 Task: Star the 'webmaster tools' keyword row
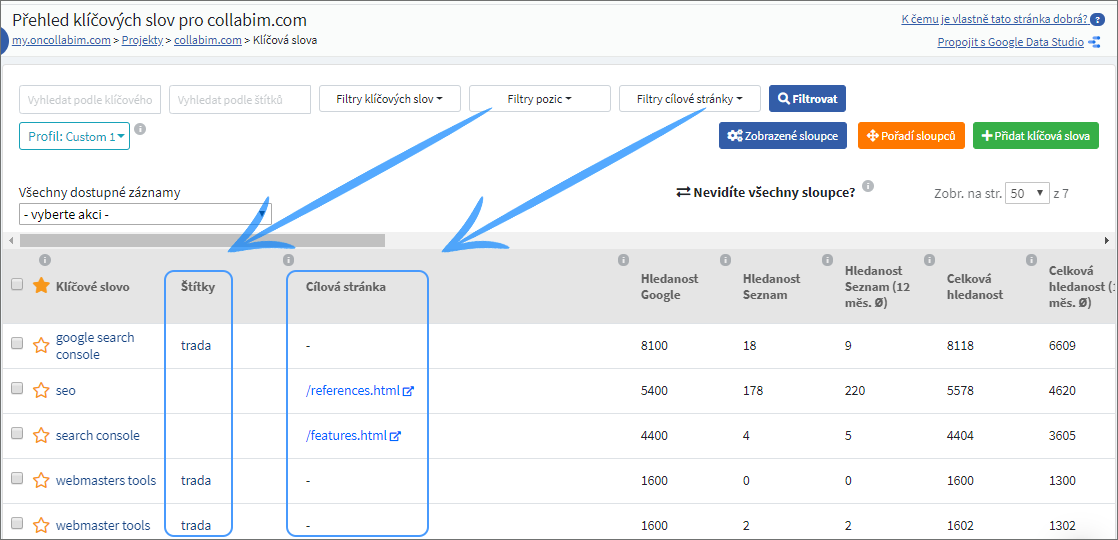pos(41,526)
